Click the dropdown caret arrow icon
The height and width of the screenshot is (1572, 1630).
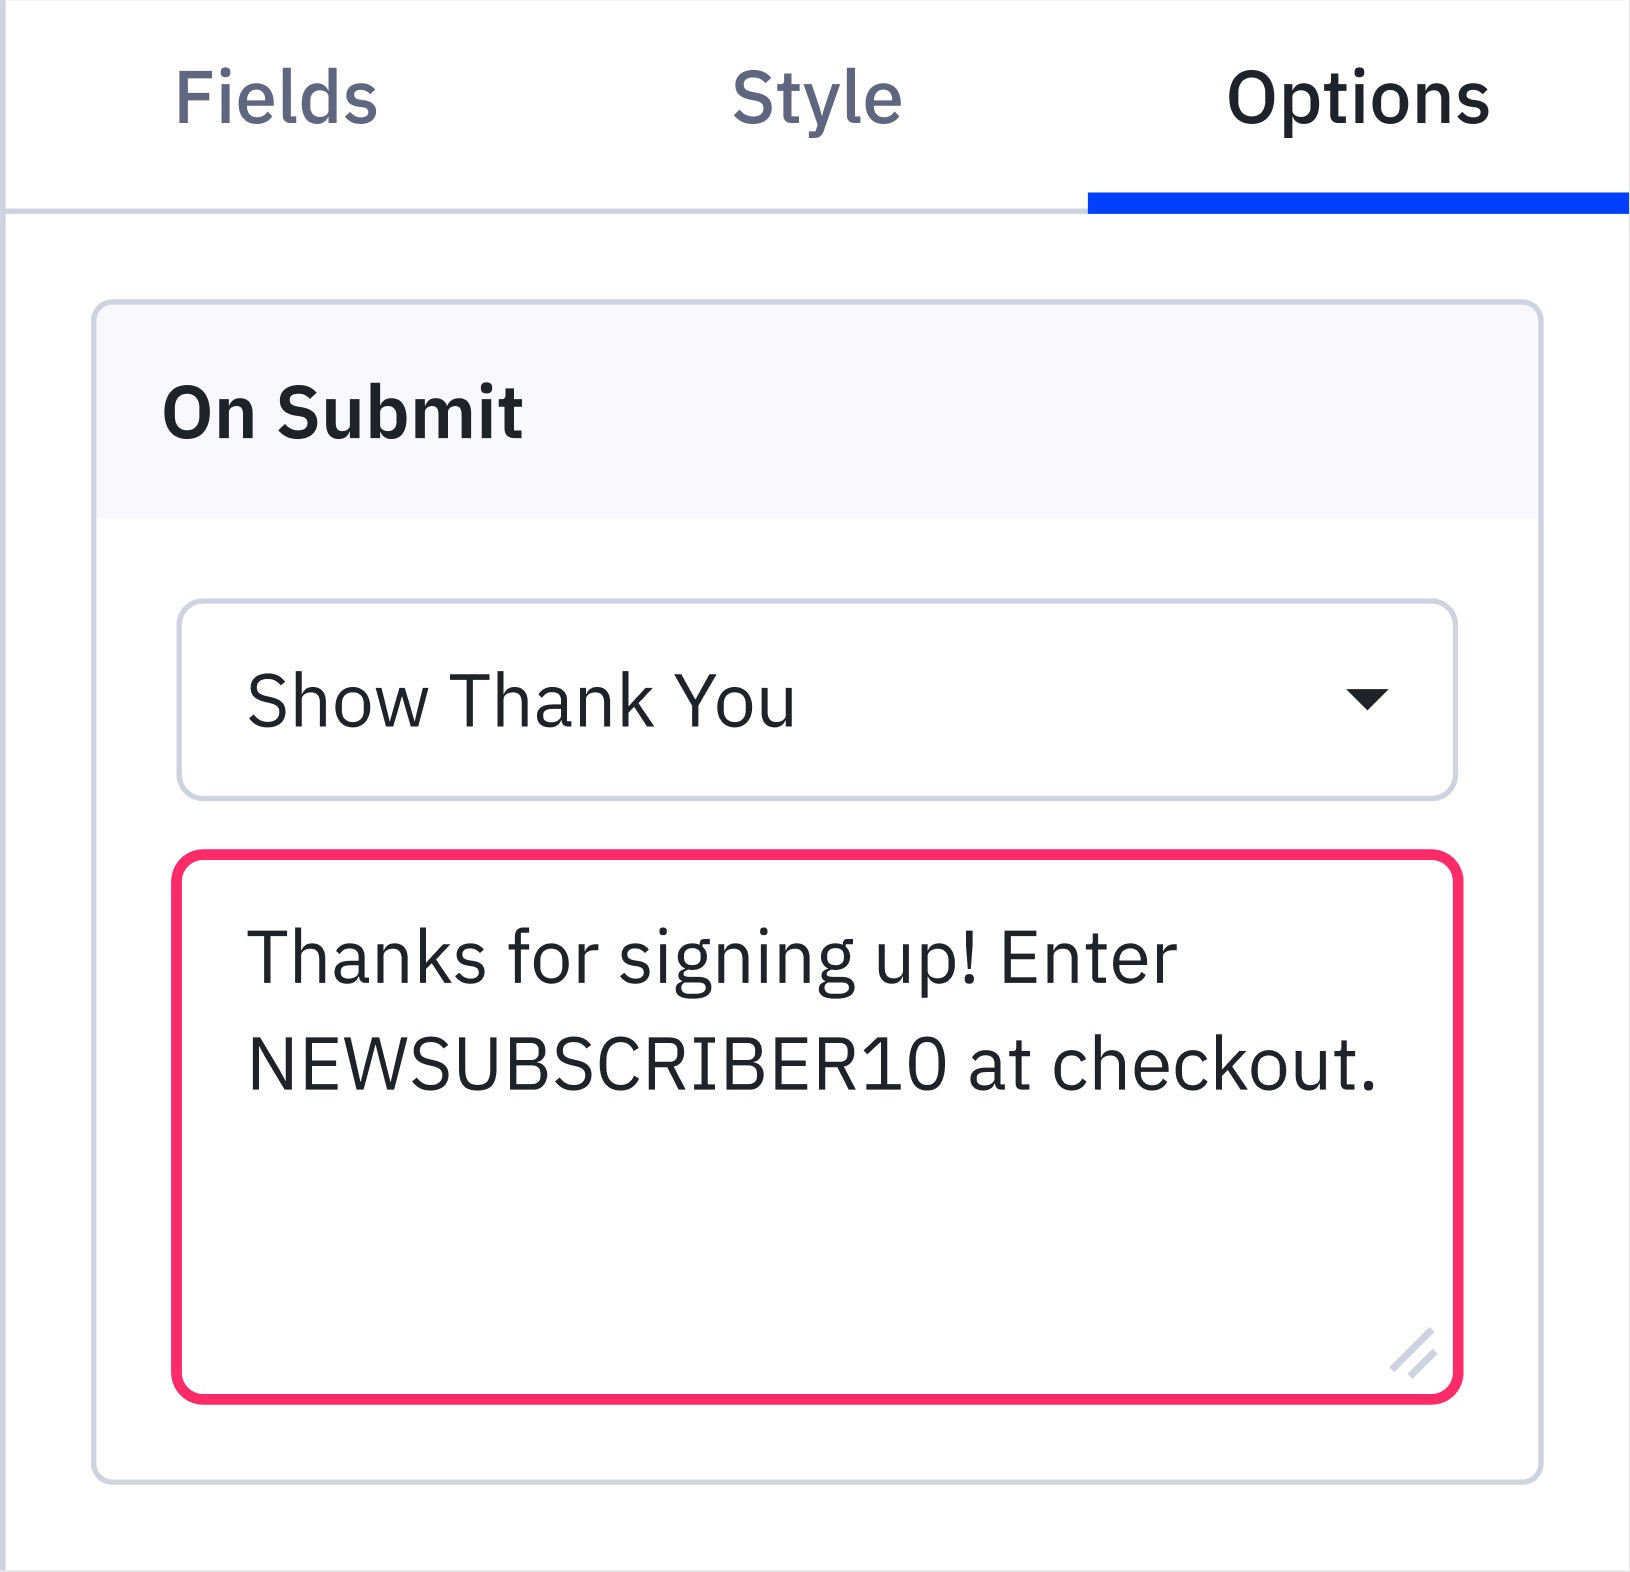1366,699
